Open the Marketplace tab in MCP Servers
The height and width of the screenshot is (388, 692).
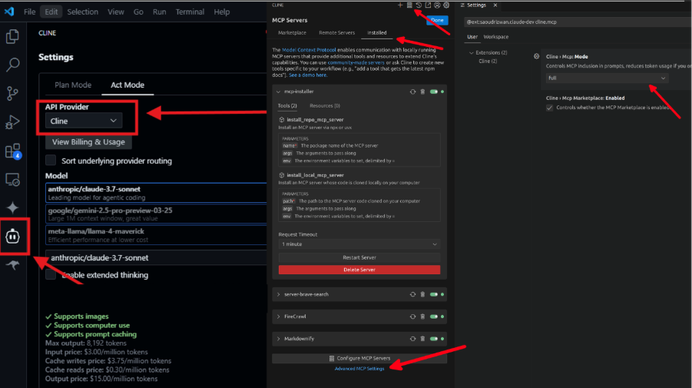pos(292,33)
